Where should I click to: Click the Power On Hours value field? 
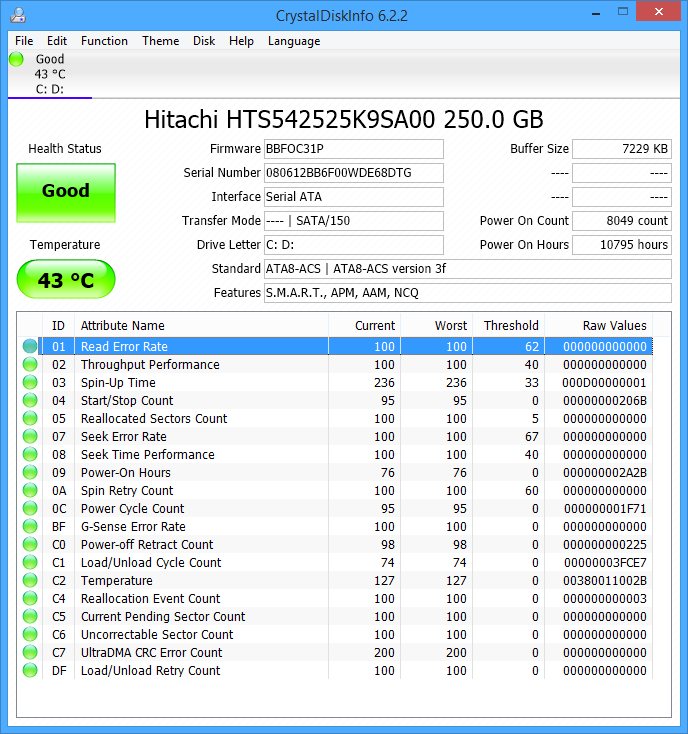(621, 245)
